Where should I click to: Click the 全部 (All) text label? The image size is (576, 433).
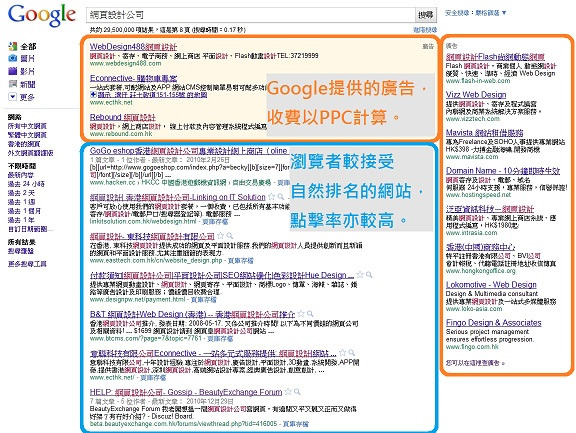(x=28, y=46)
